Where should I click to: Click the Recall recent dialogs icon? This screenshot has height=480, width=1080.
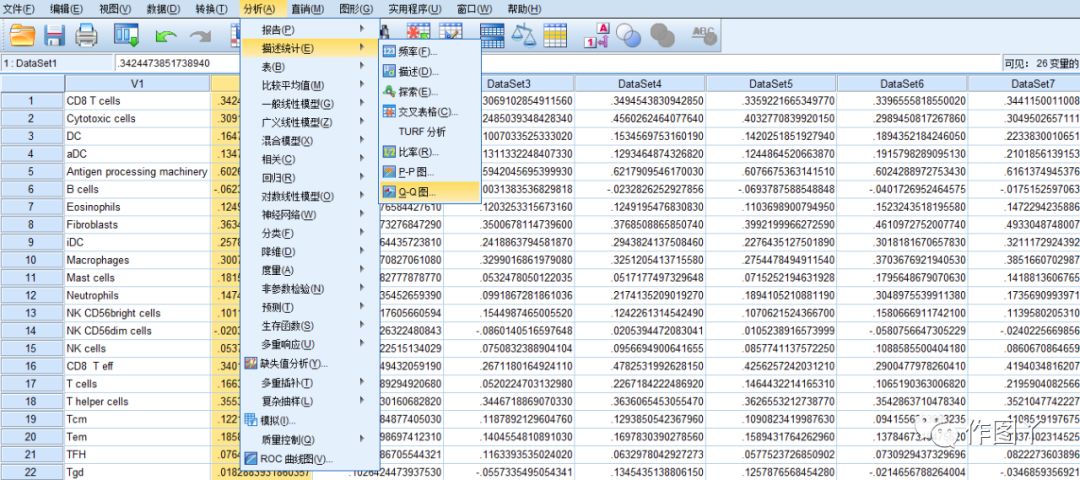[126, 34]
